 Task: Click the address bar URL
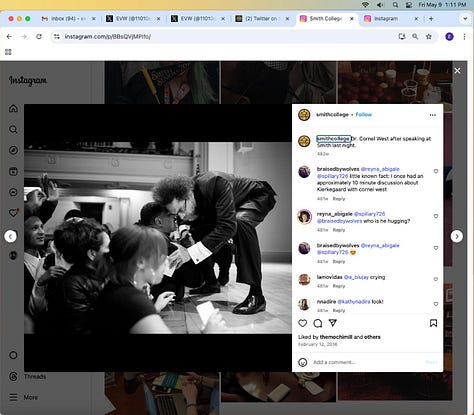pyautogui.click(x=108, y=36)
